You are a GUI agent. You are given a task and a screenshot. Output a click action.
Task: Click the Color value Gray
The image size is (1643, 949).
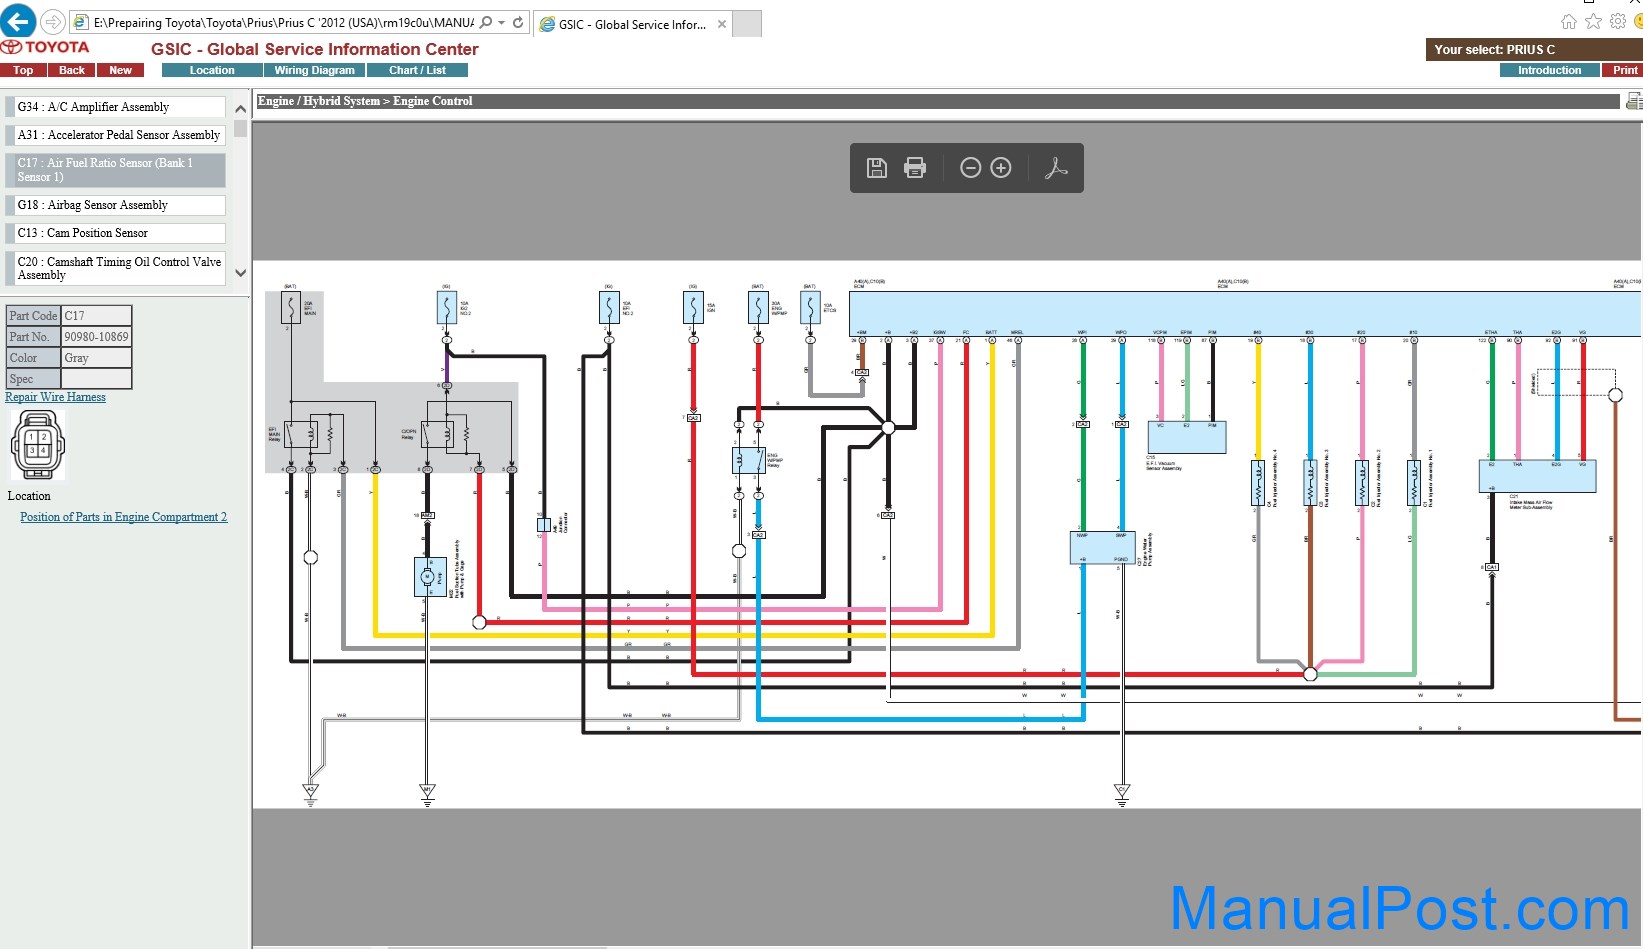96,358
